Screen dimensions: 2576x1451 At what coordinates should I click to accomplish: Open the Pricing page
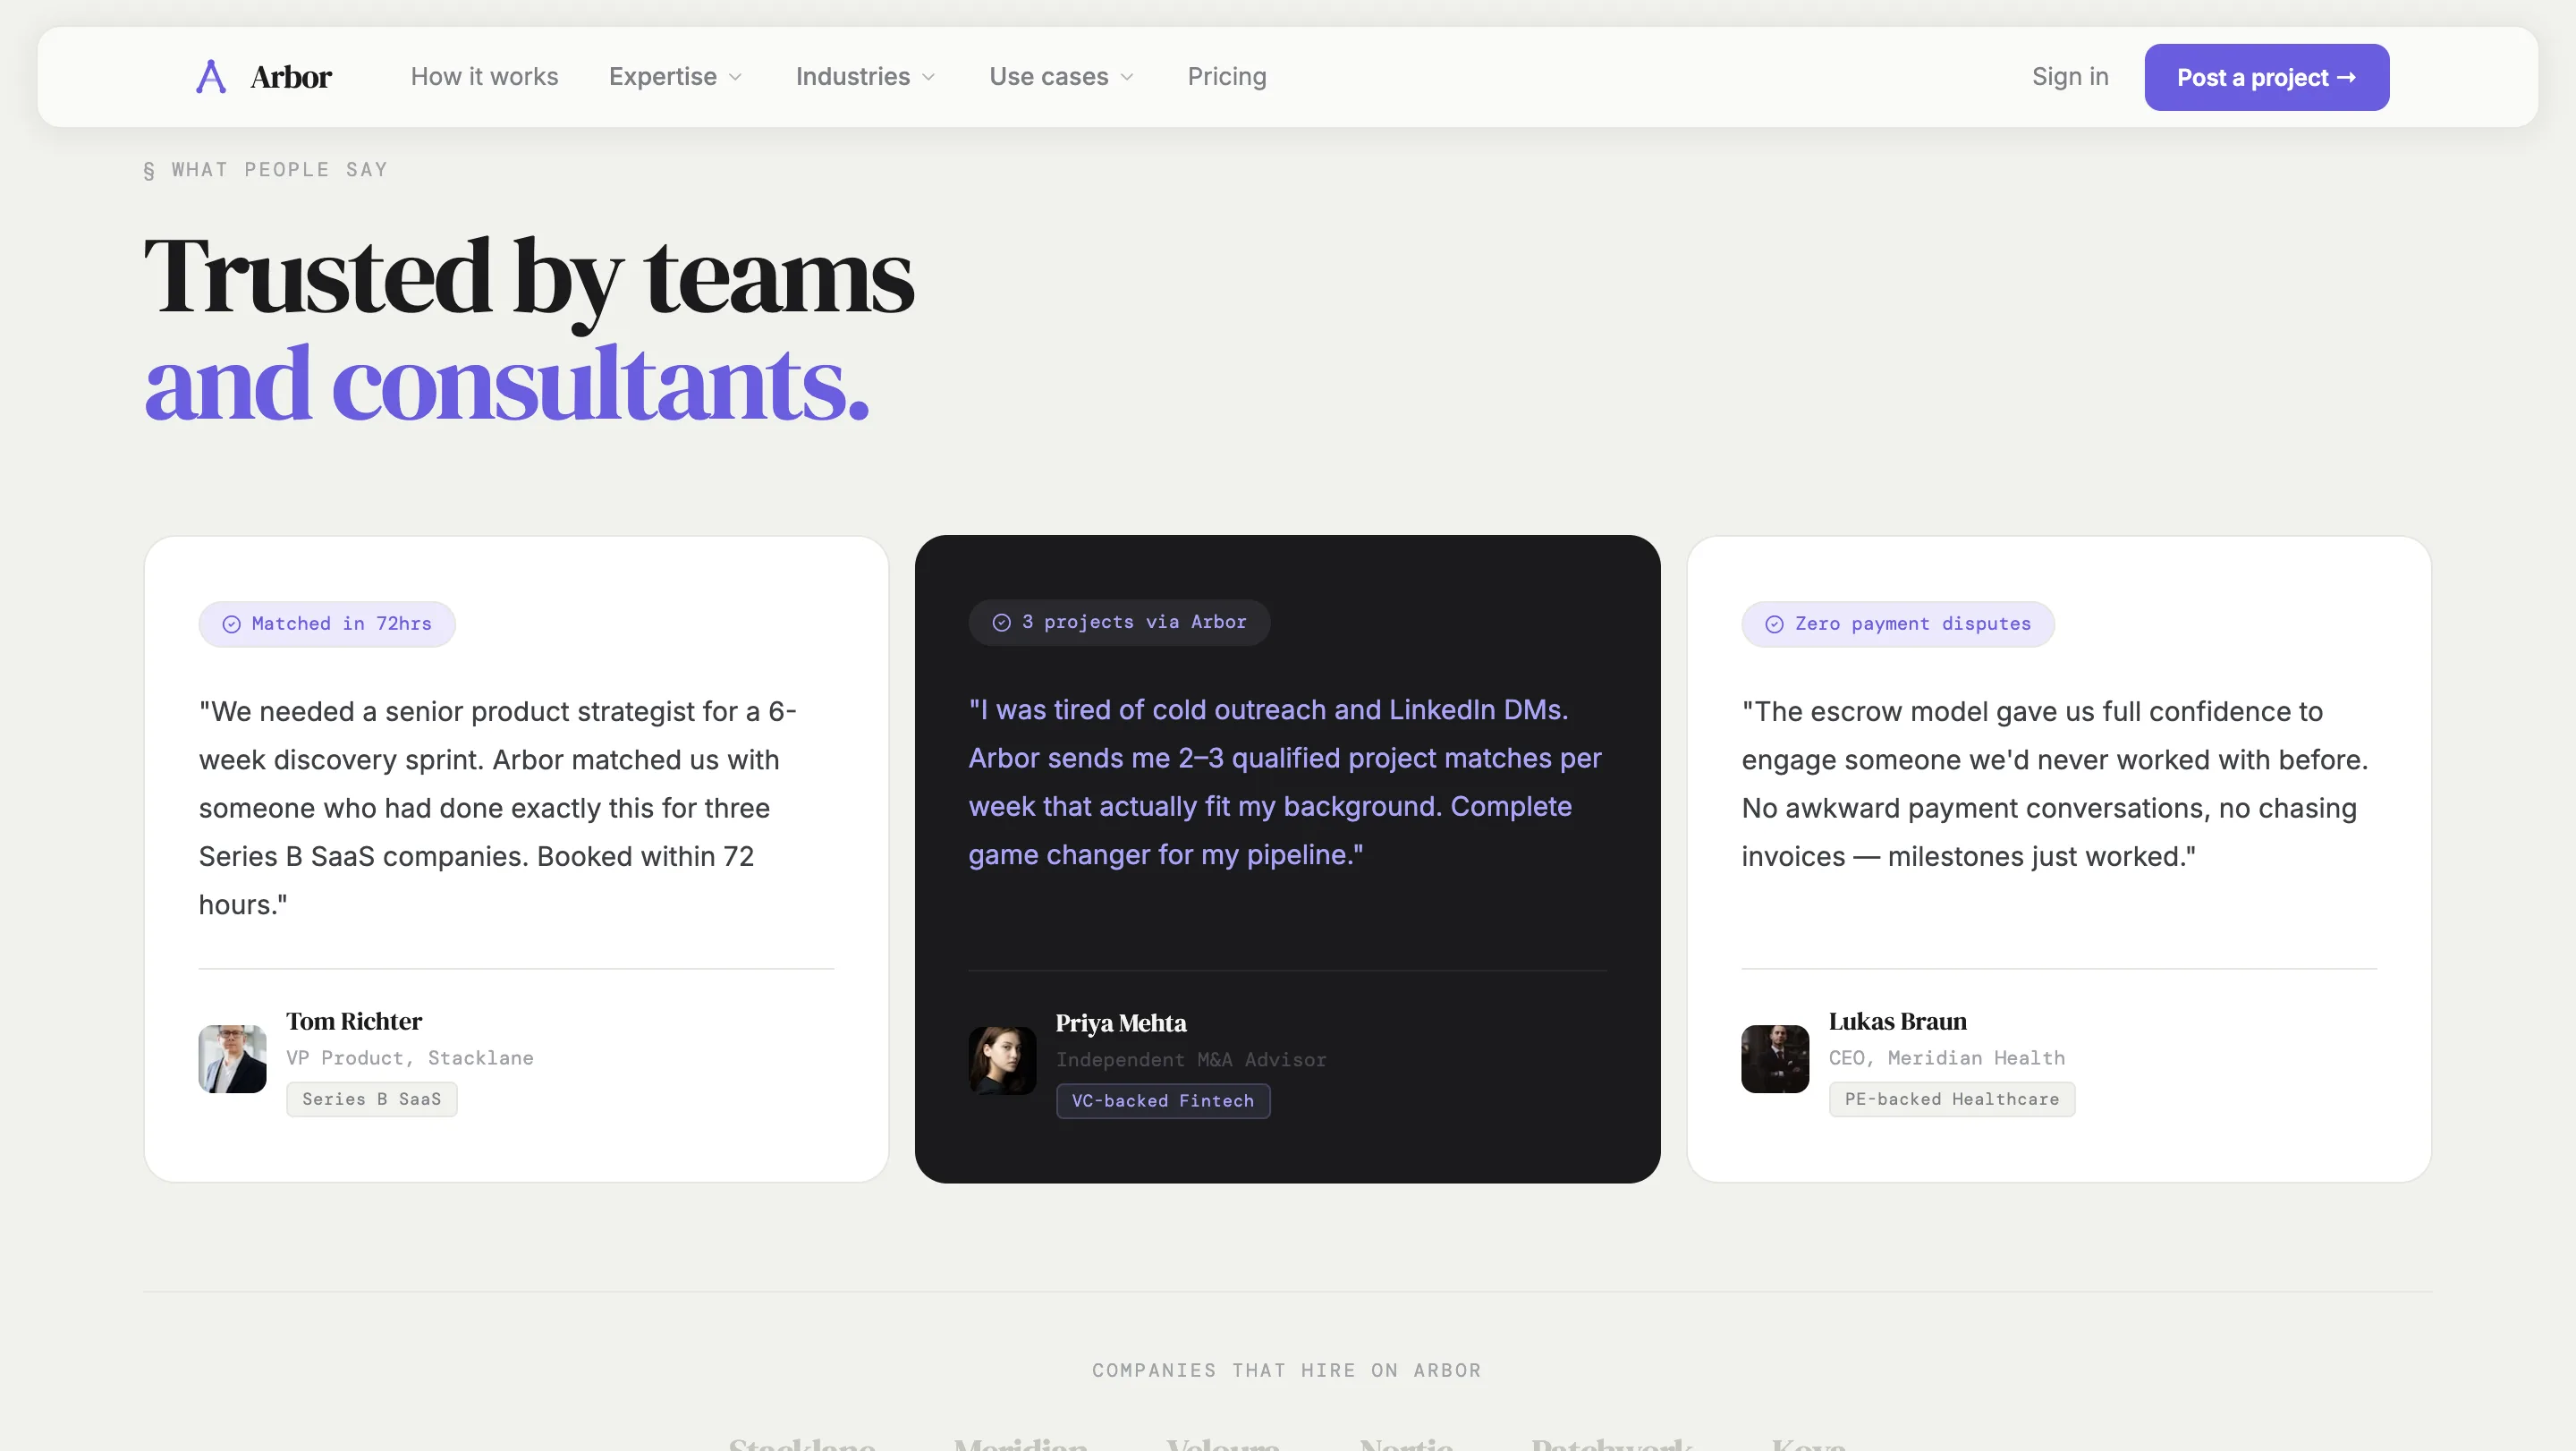coord(1226,76)
